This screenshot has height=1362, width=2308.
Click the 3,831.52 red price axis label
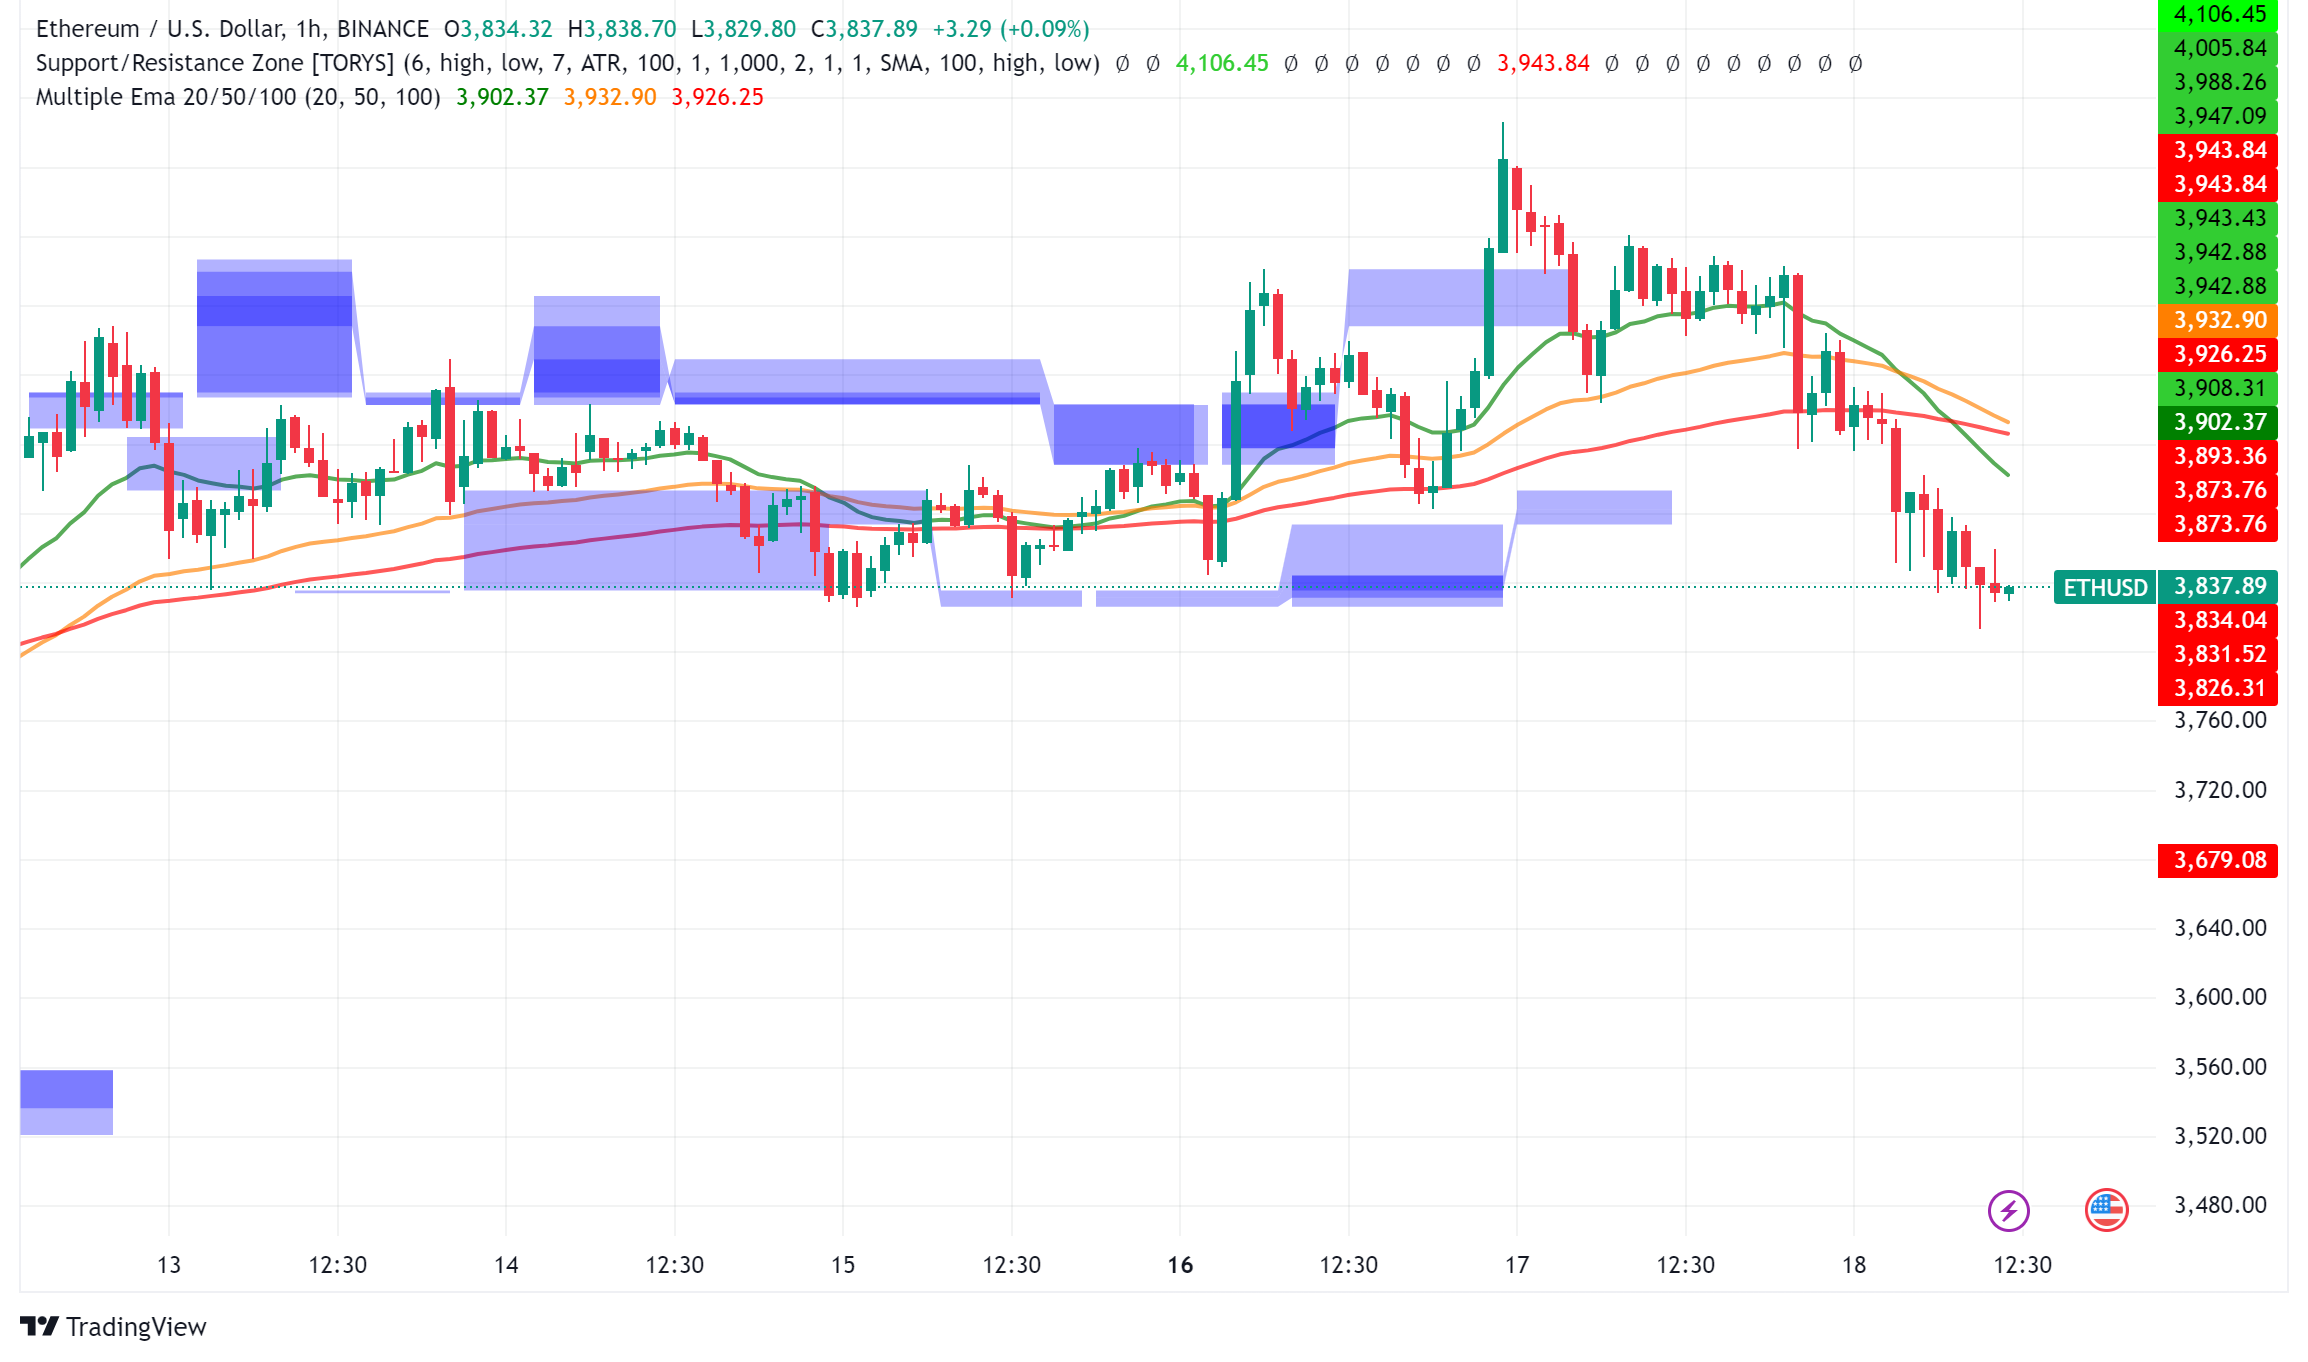[2219, 654]
